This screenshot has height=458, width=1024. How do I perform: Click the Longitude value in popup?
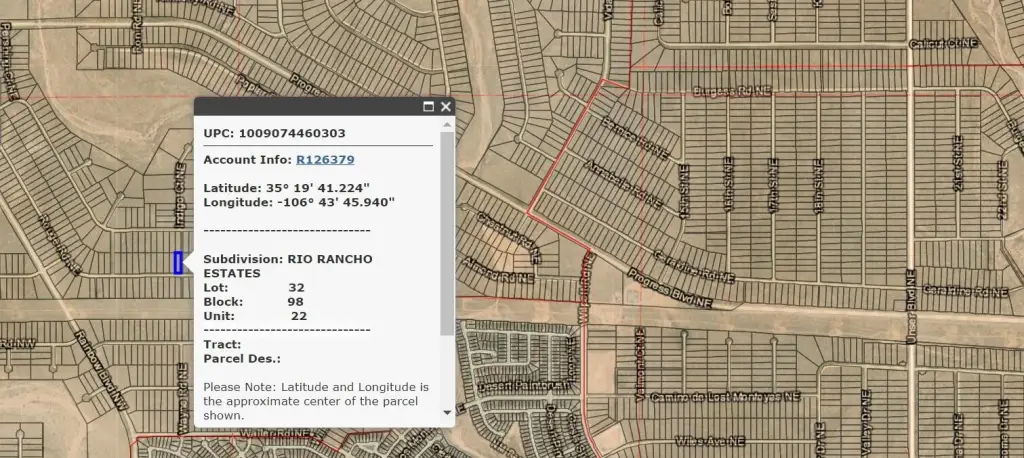click(333, 202)
